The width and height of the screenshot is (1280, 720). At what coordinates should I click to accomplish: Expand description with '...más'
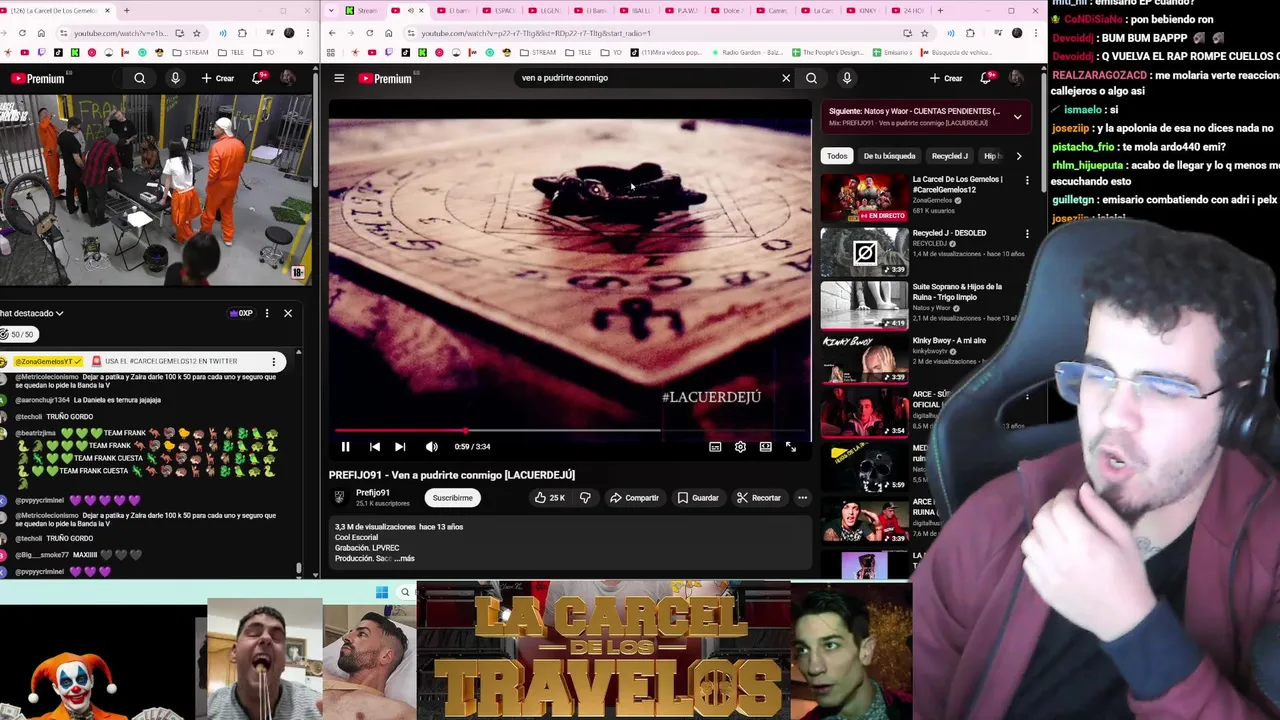404,559
